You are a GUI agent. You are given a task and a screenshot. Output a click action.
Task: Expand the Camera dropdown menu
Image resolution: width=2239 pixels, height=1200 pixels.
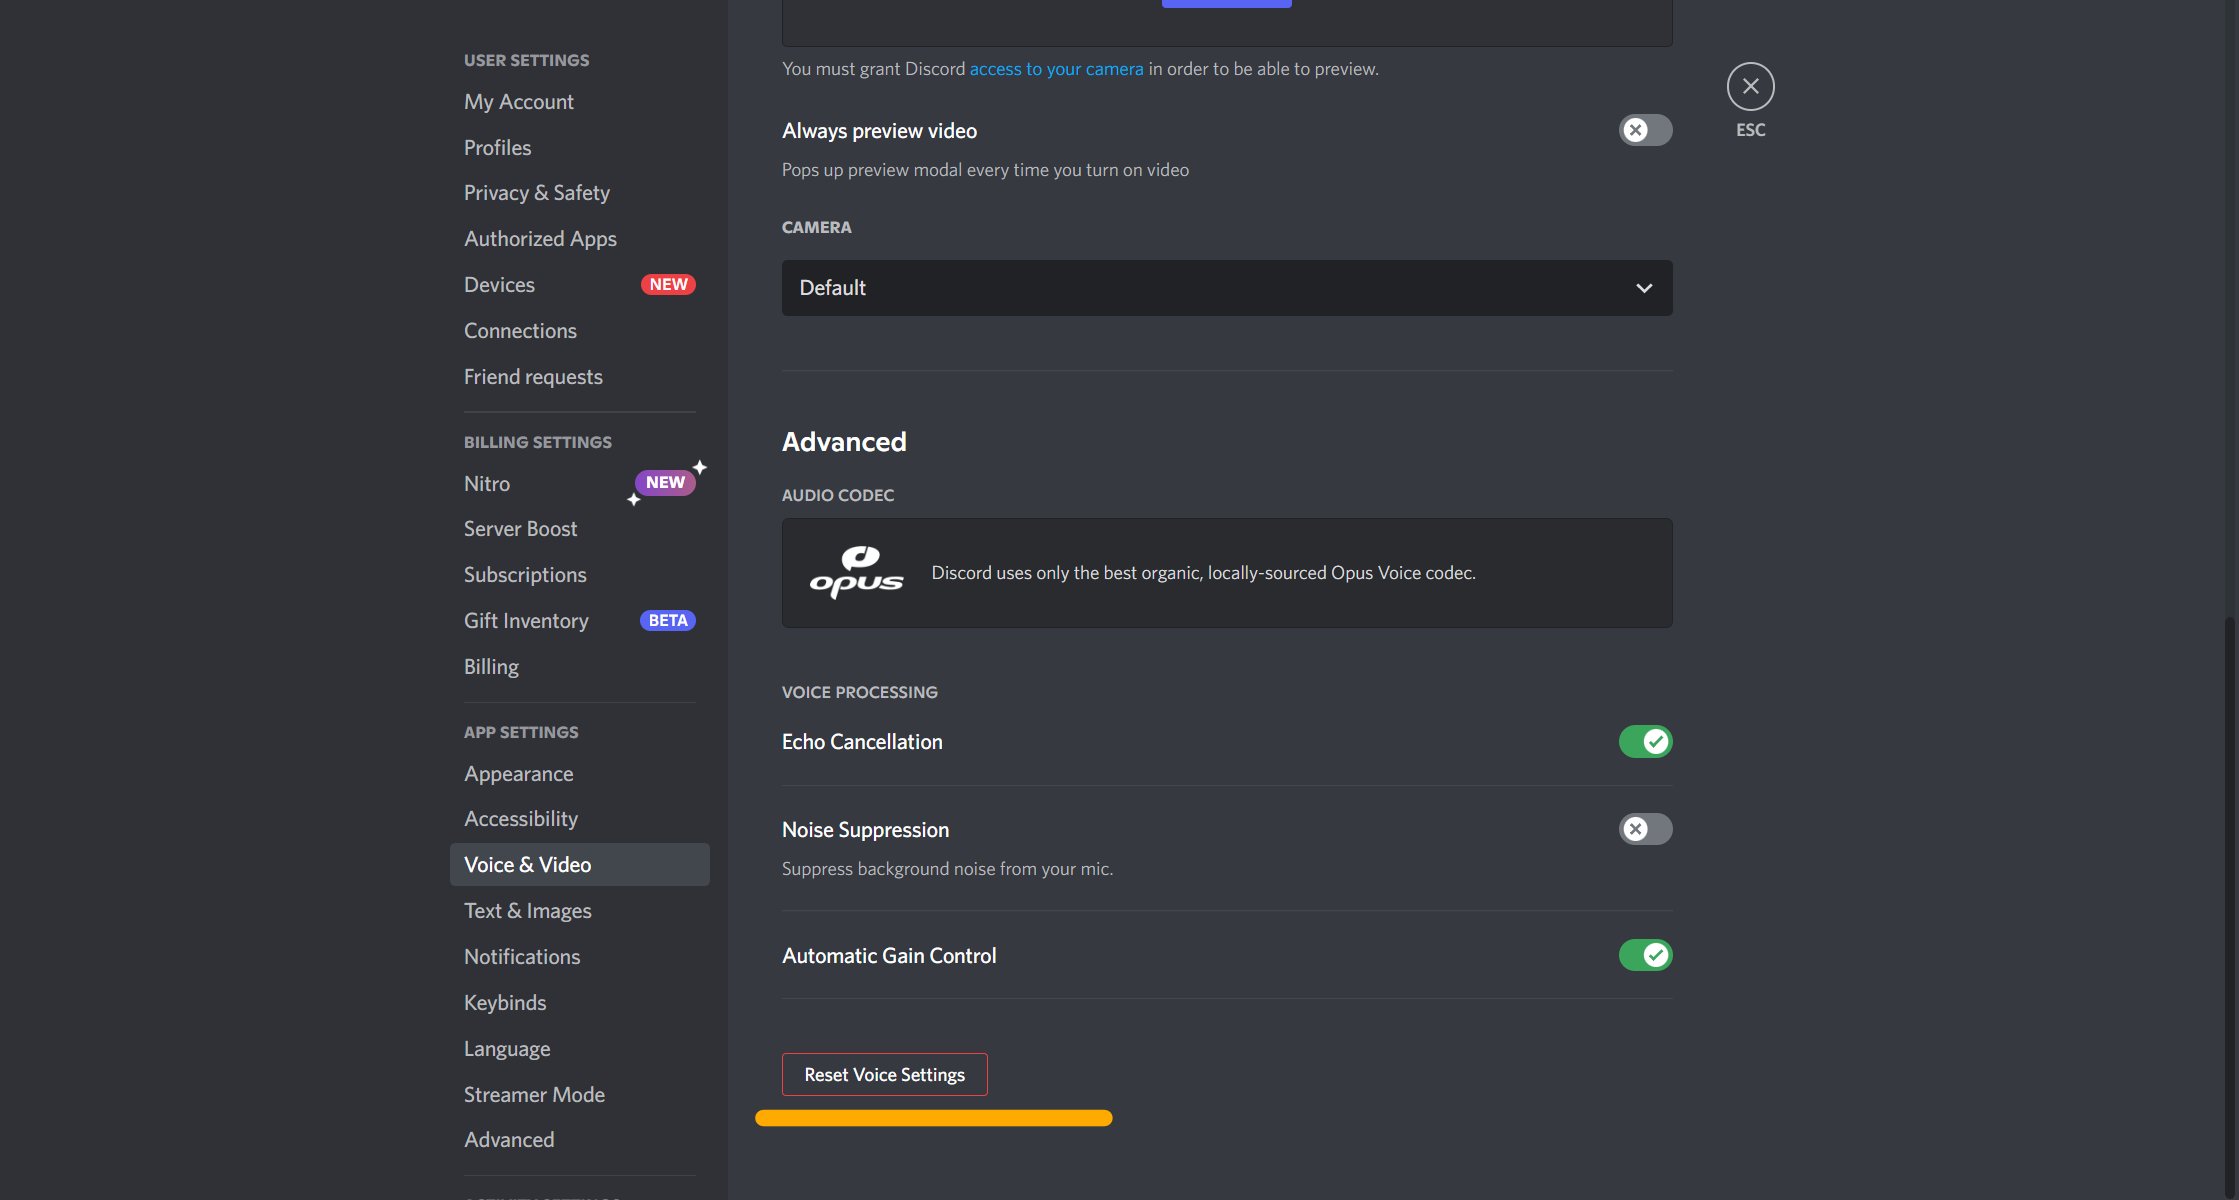pos(1226,287)
